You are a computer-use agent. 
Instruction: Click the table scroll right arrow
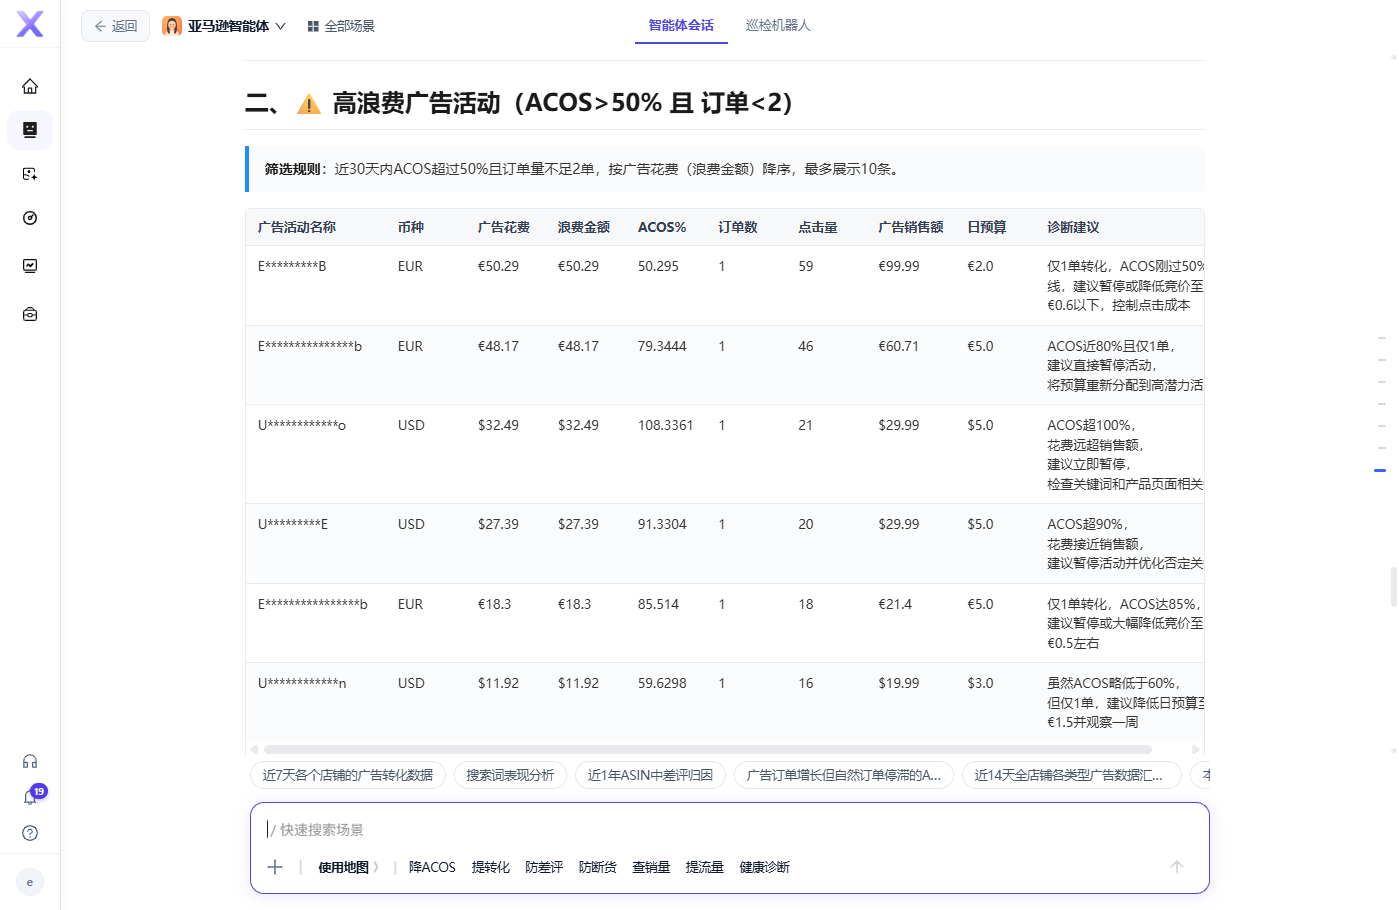pyautogui.click(x=1195, y=749)
